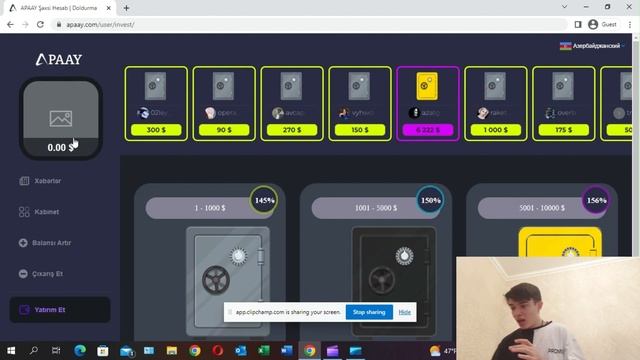Click the Yatırım Et purple icon
Screen dimensions: 640x360
(x=24, y=310)
